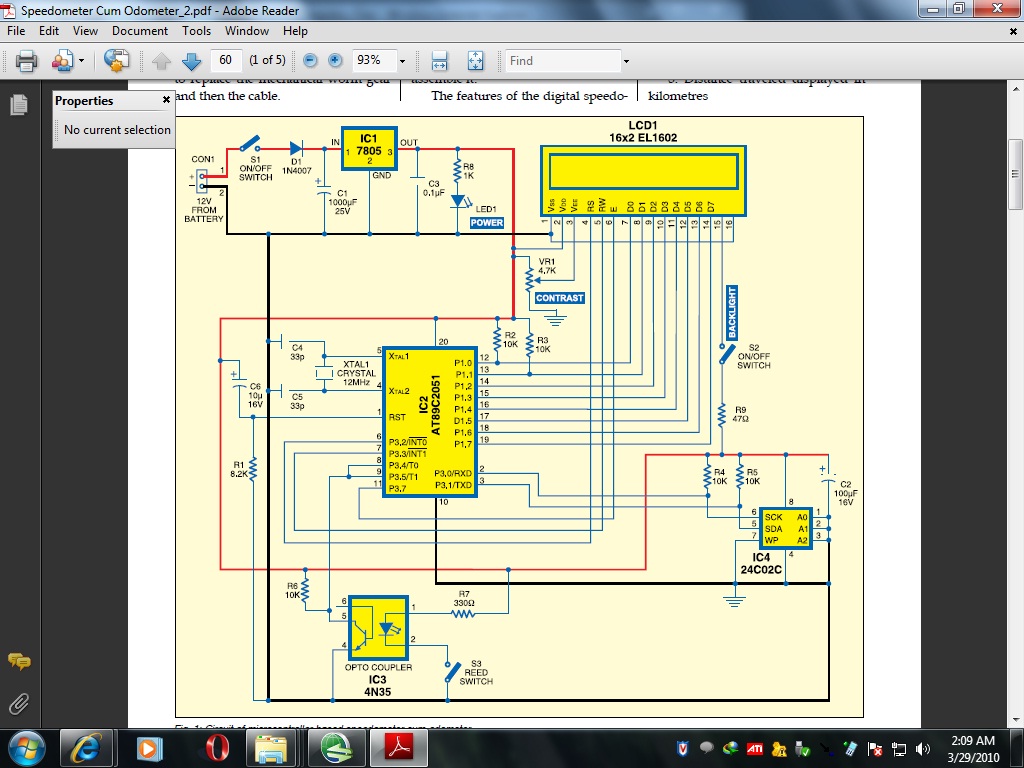The image size is (1024, 768).
Task: Click the '(1 of 5)' page count text
Action: tap(267, 60)
